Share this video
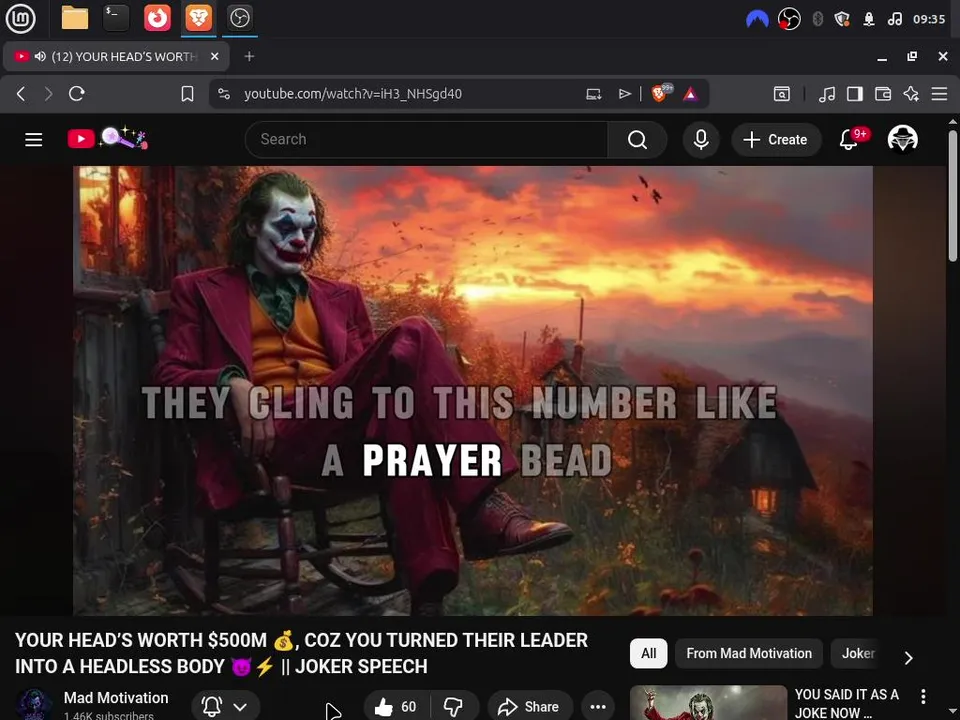960x720 pixels. click(530, 707)
